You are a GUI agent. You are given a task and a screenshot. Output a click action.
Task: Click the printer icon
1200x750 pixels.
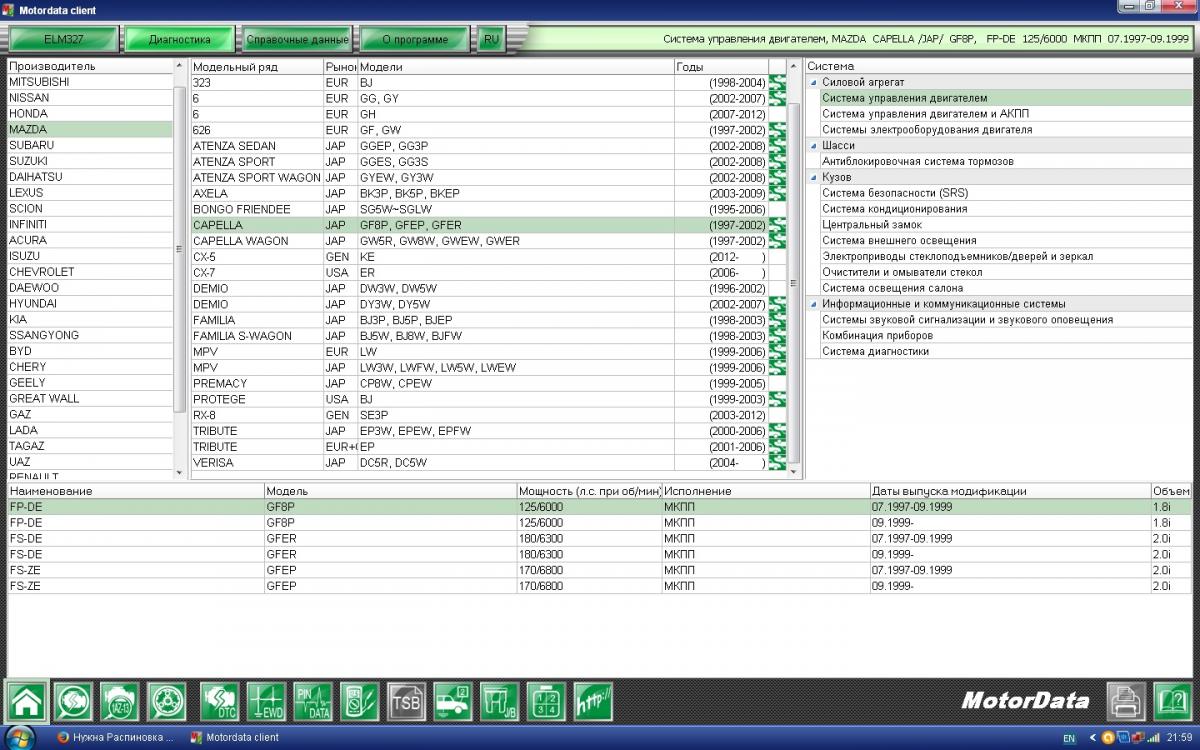pos(1126,702)
